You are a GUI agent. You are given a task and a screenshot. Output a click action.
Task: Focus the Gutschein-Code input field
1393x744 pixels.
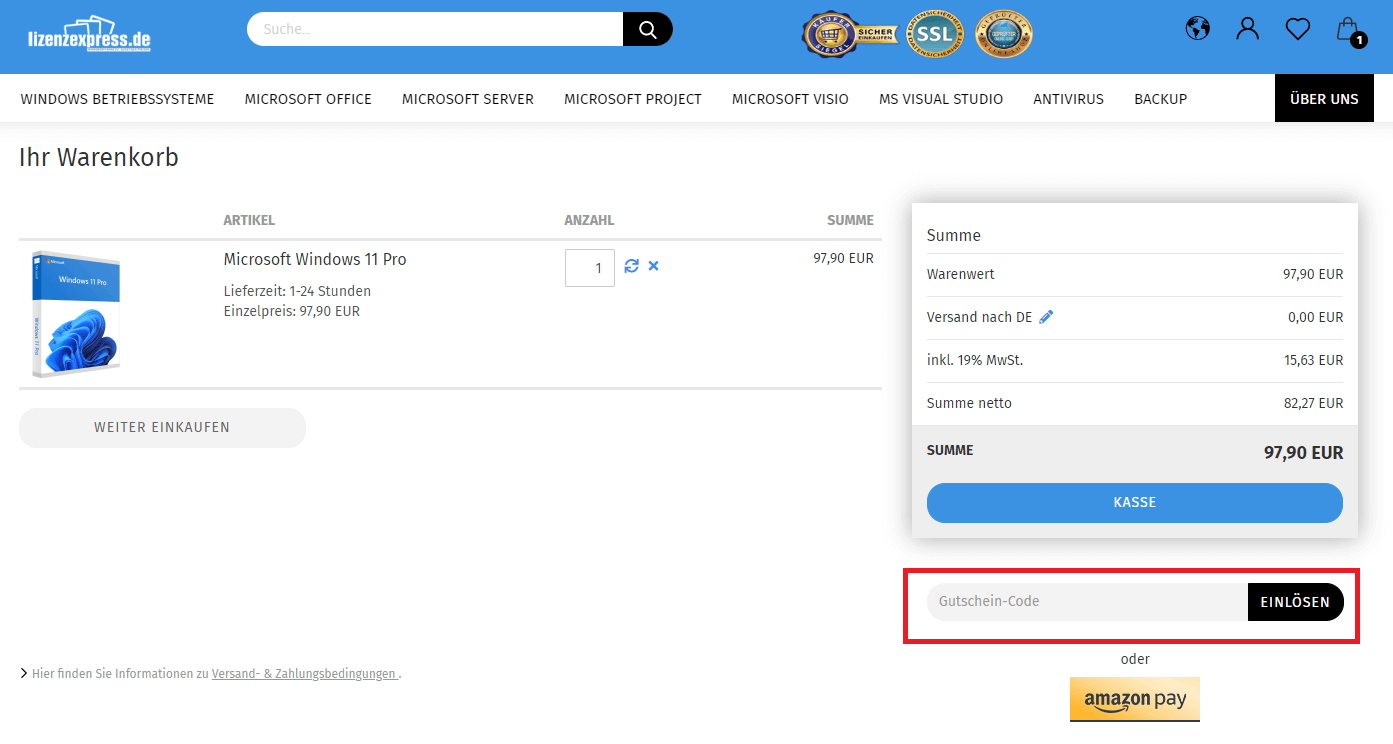[x=1087, y=602]
